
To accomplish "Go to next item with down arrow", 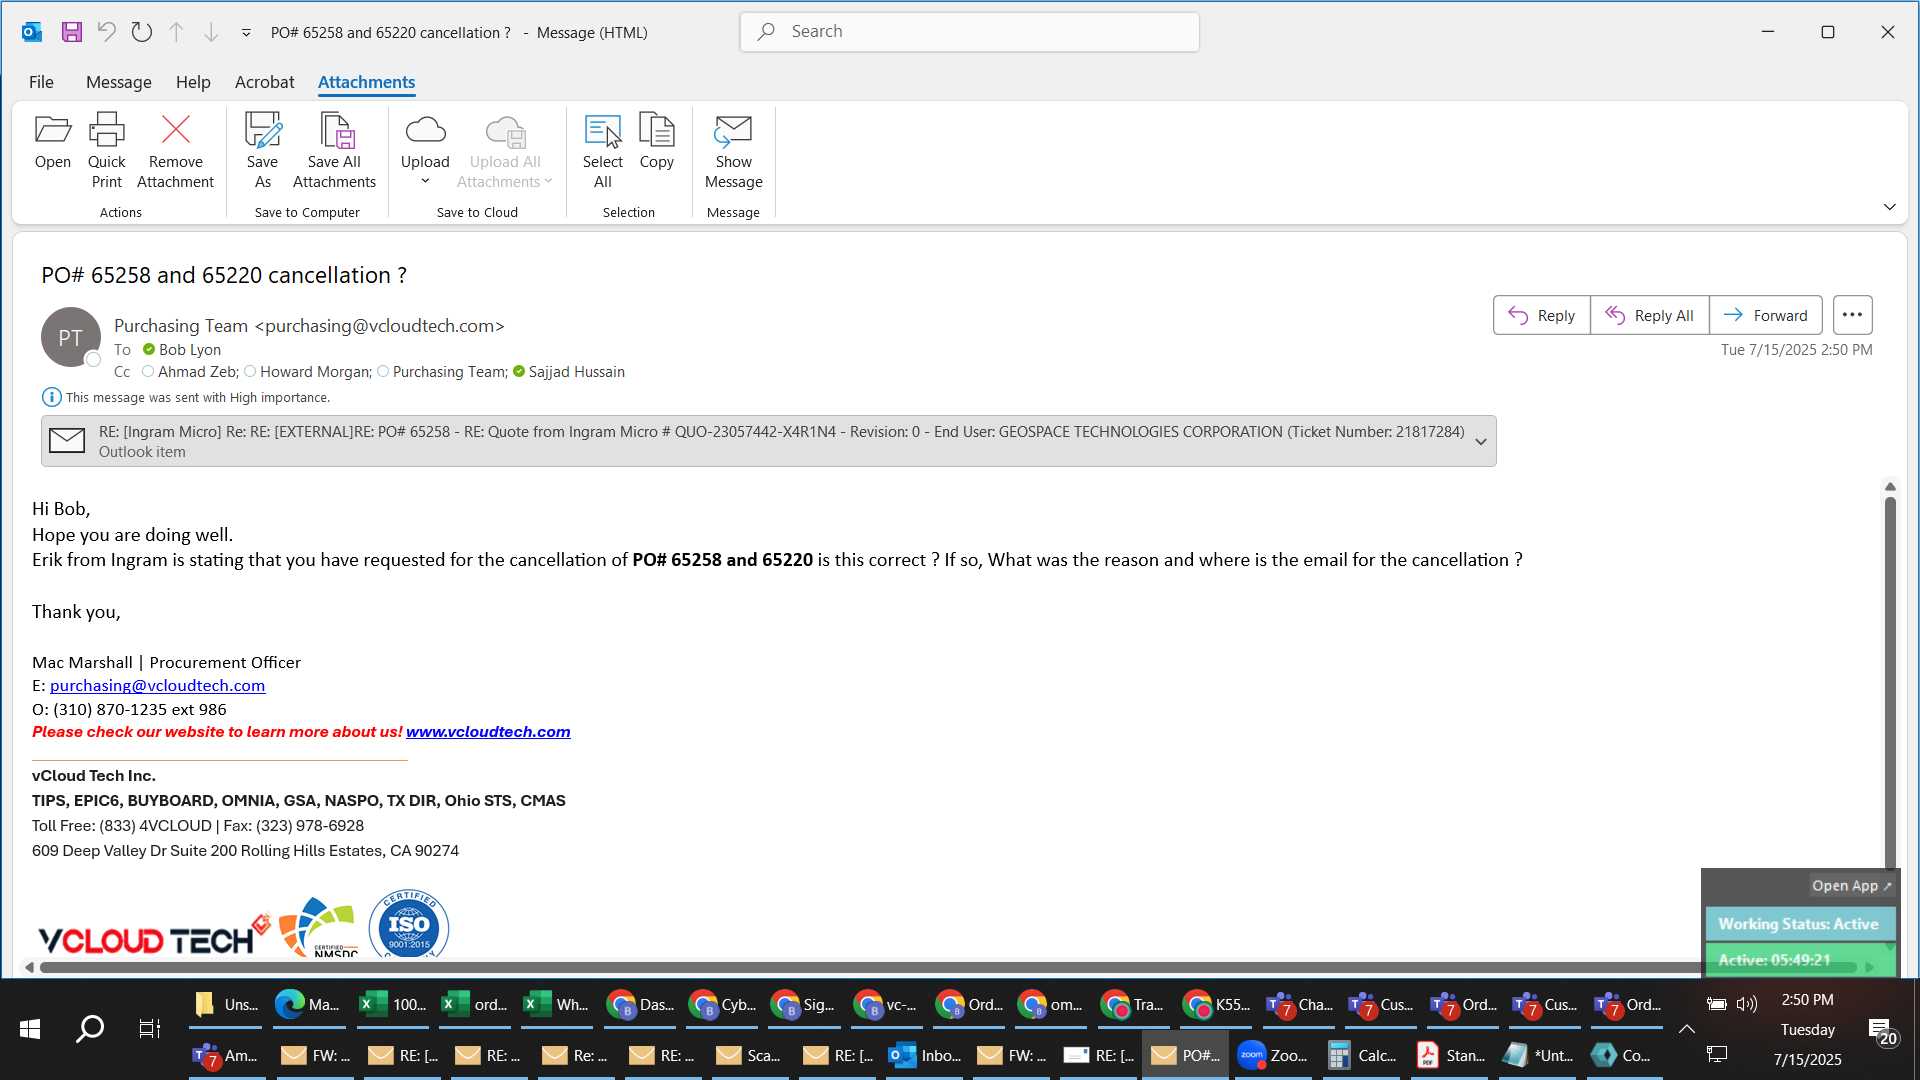I will point(211,32).
